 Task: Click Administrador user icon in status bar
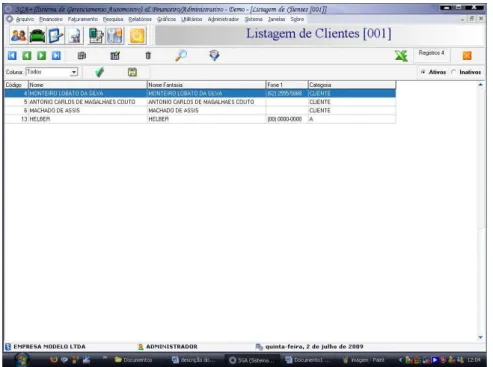[x=141, y=347]
